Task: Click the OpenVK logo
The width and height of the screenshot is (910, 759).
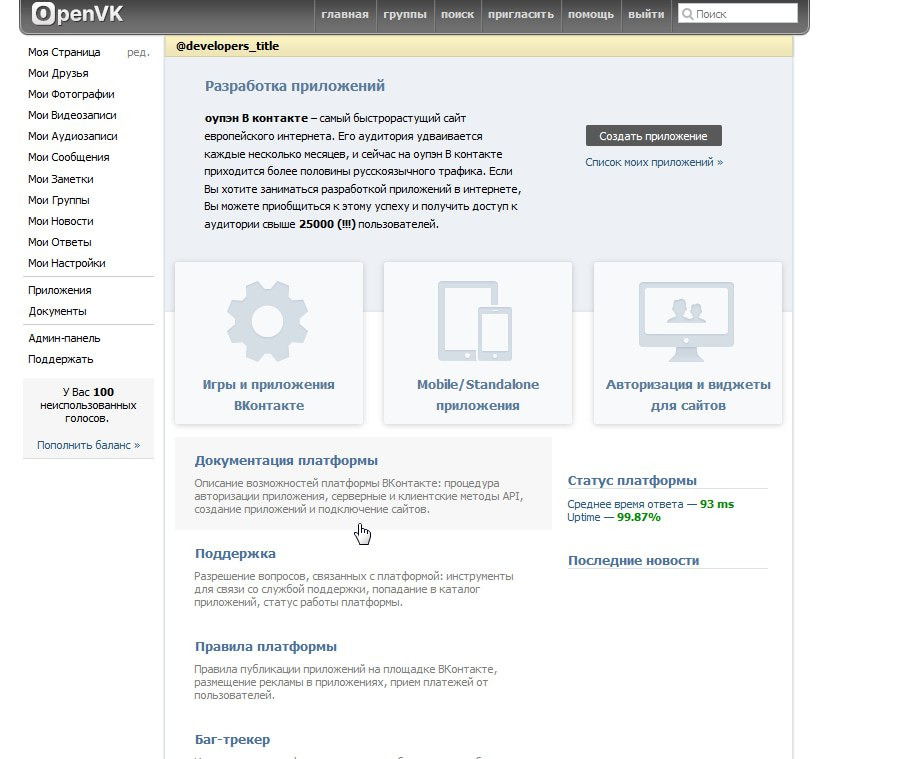Action: 77,13
